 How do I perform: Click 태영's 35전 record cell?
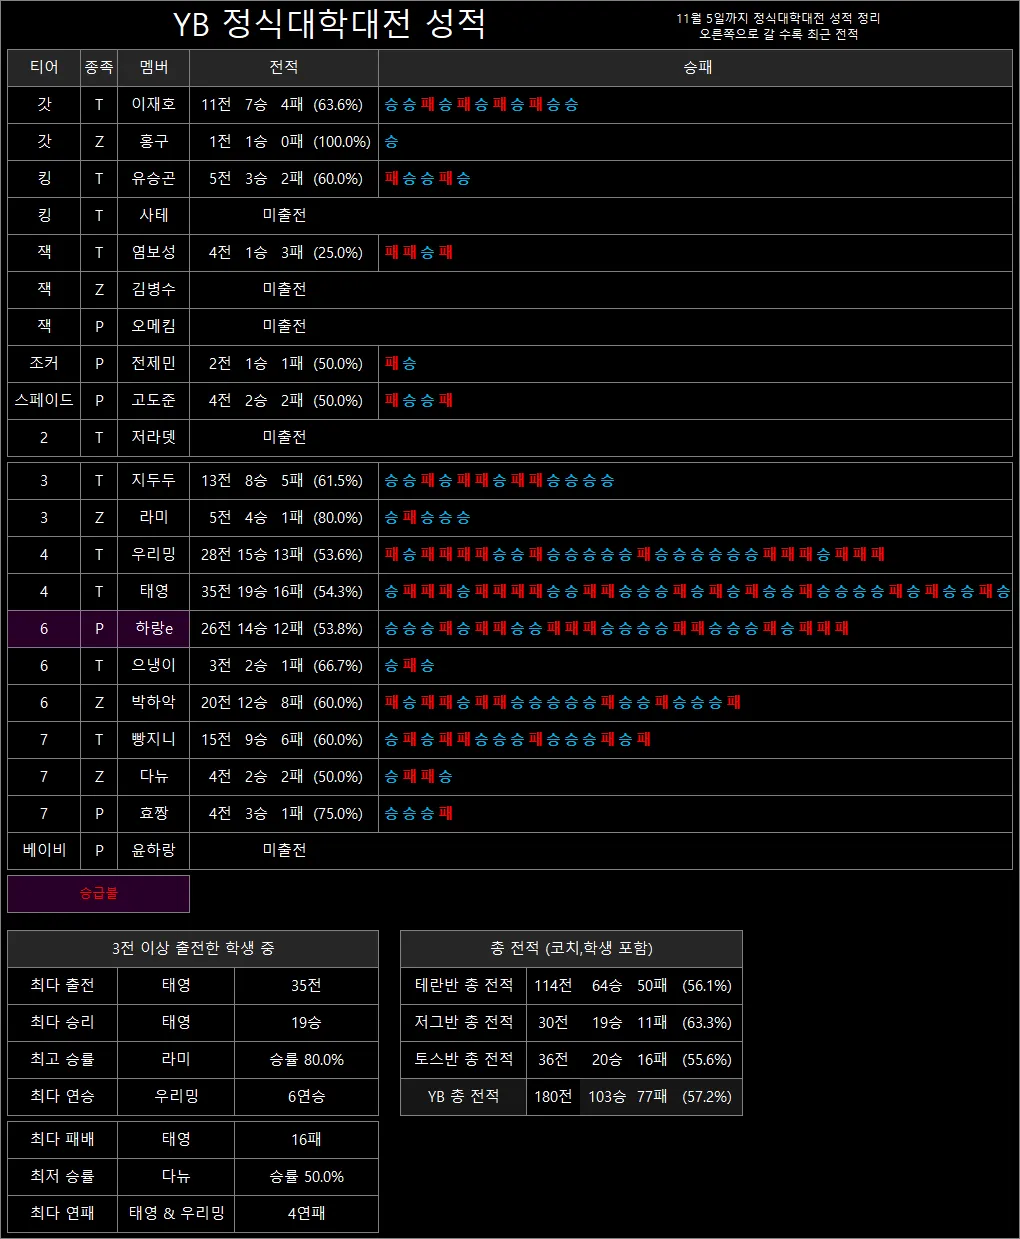pos(283,591)
